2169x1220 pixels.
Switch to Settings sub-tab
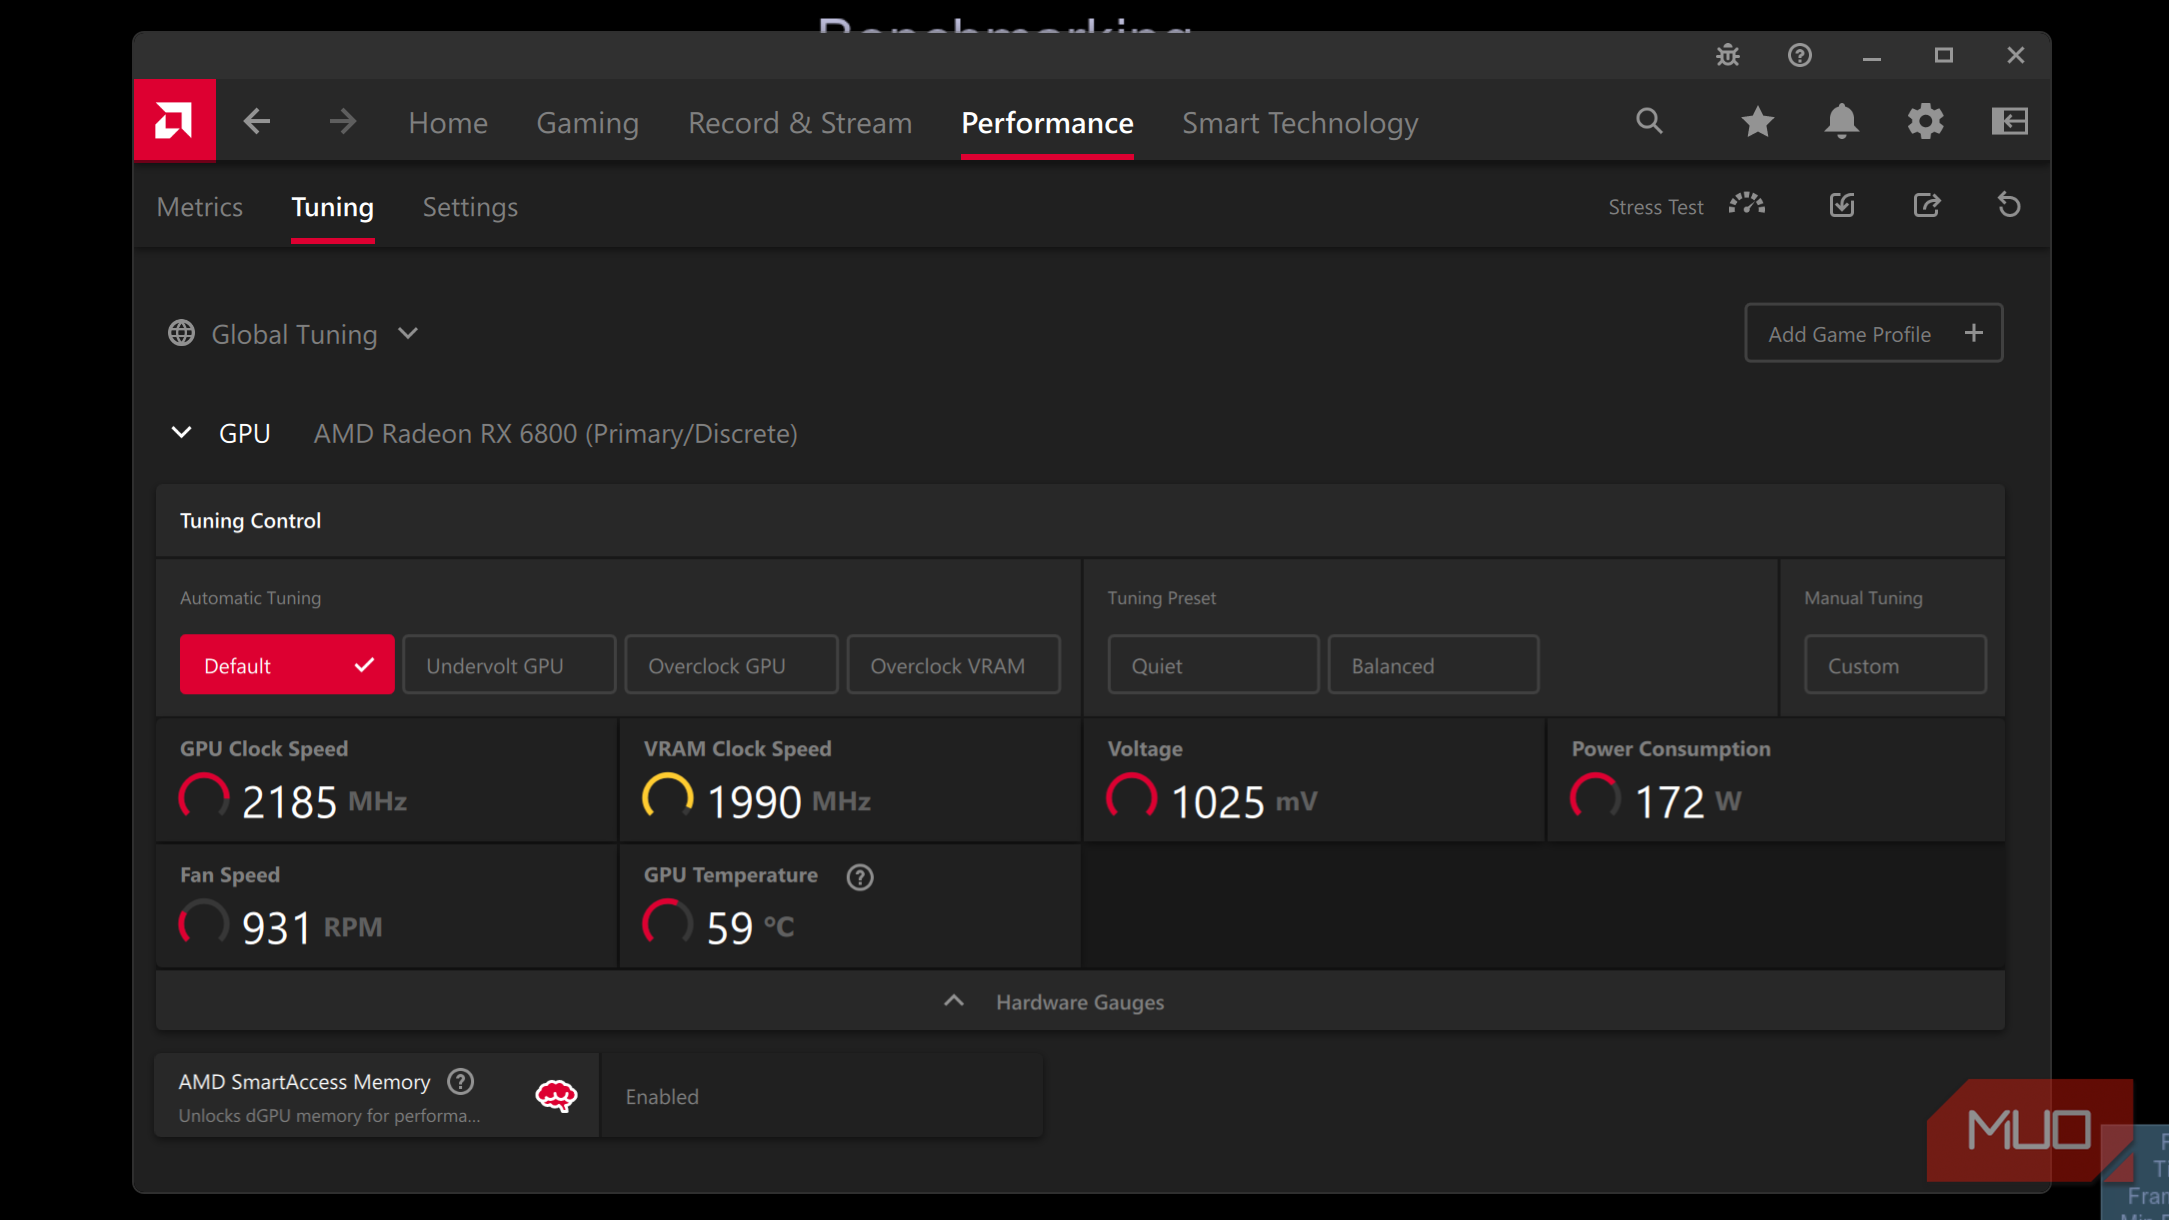pos(470,207)
